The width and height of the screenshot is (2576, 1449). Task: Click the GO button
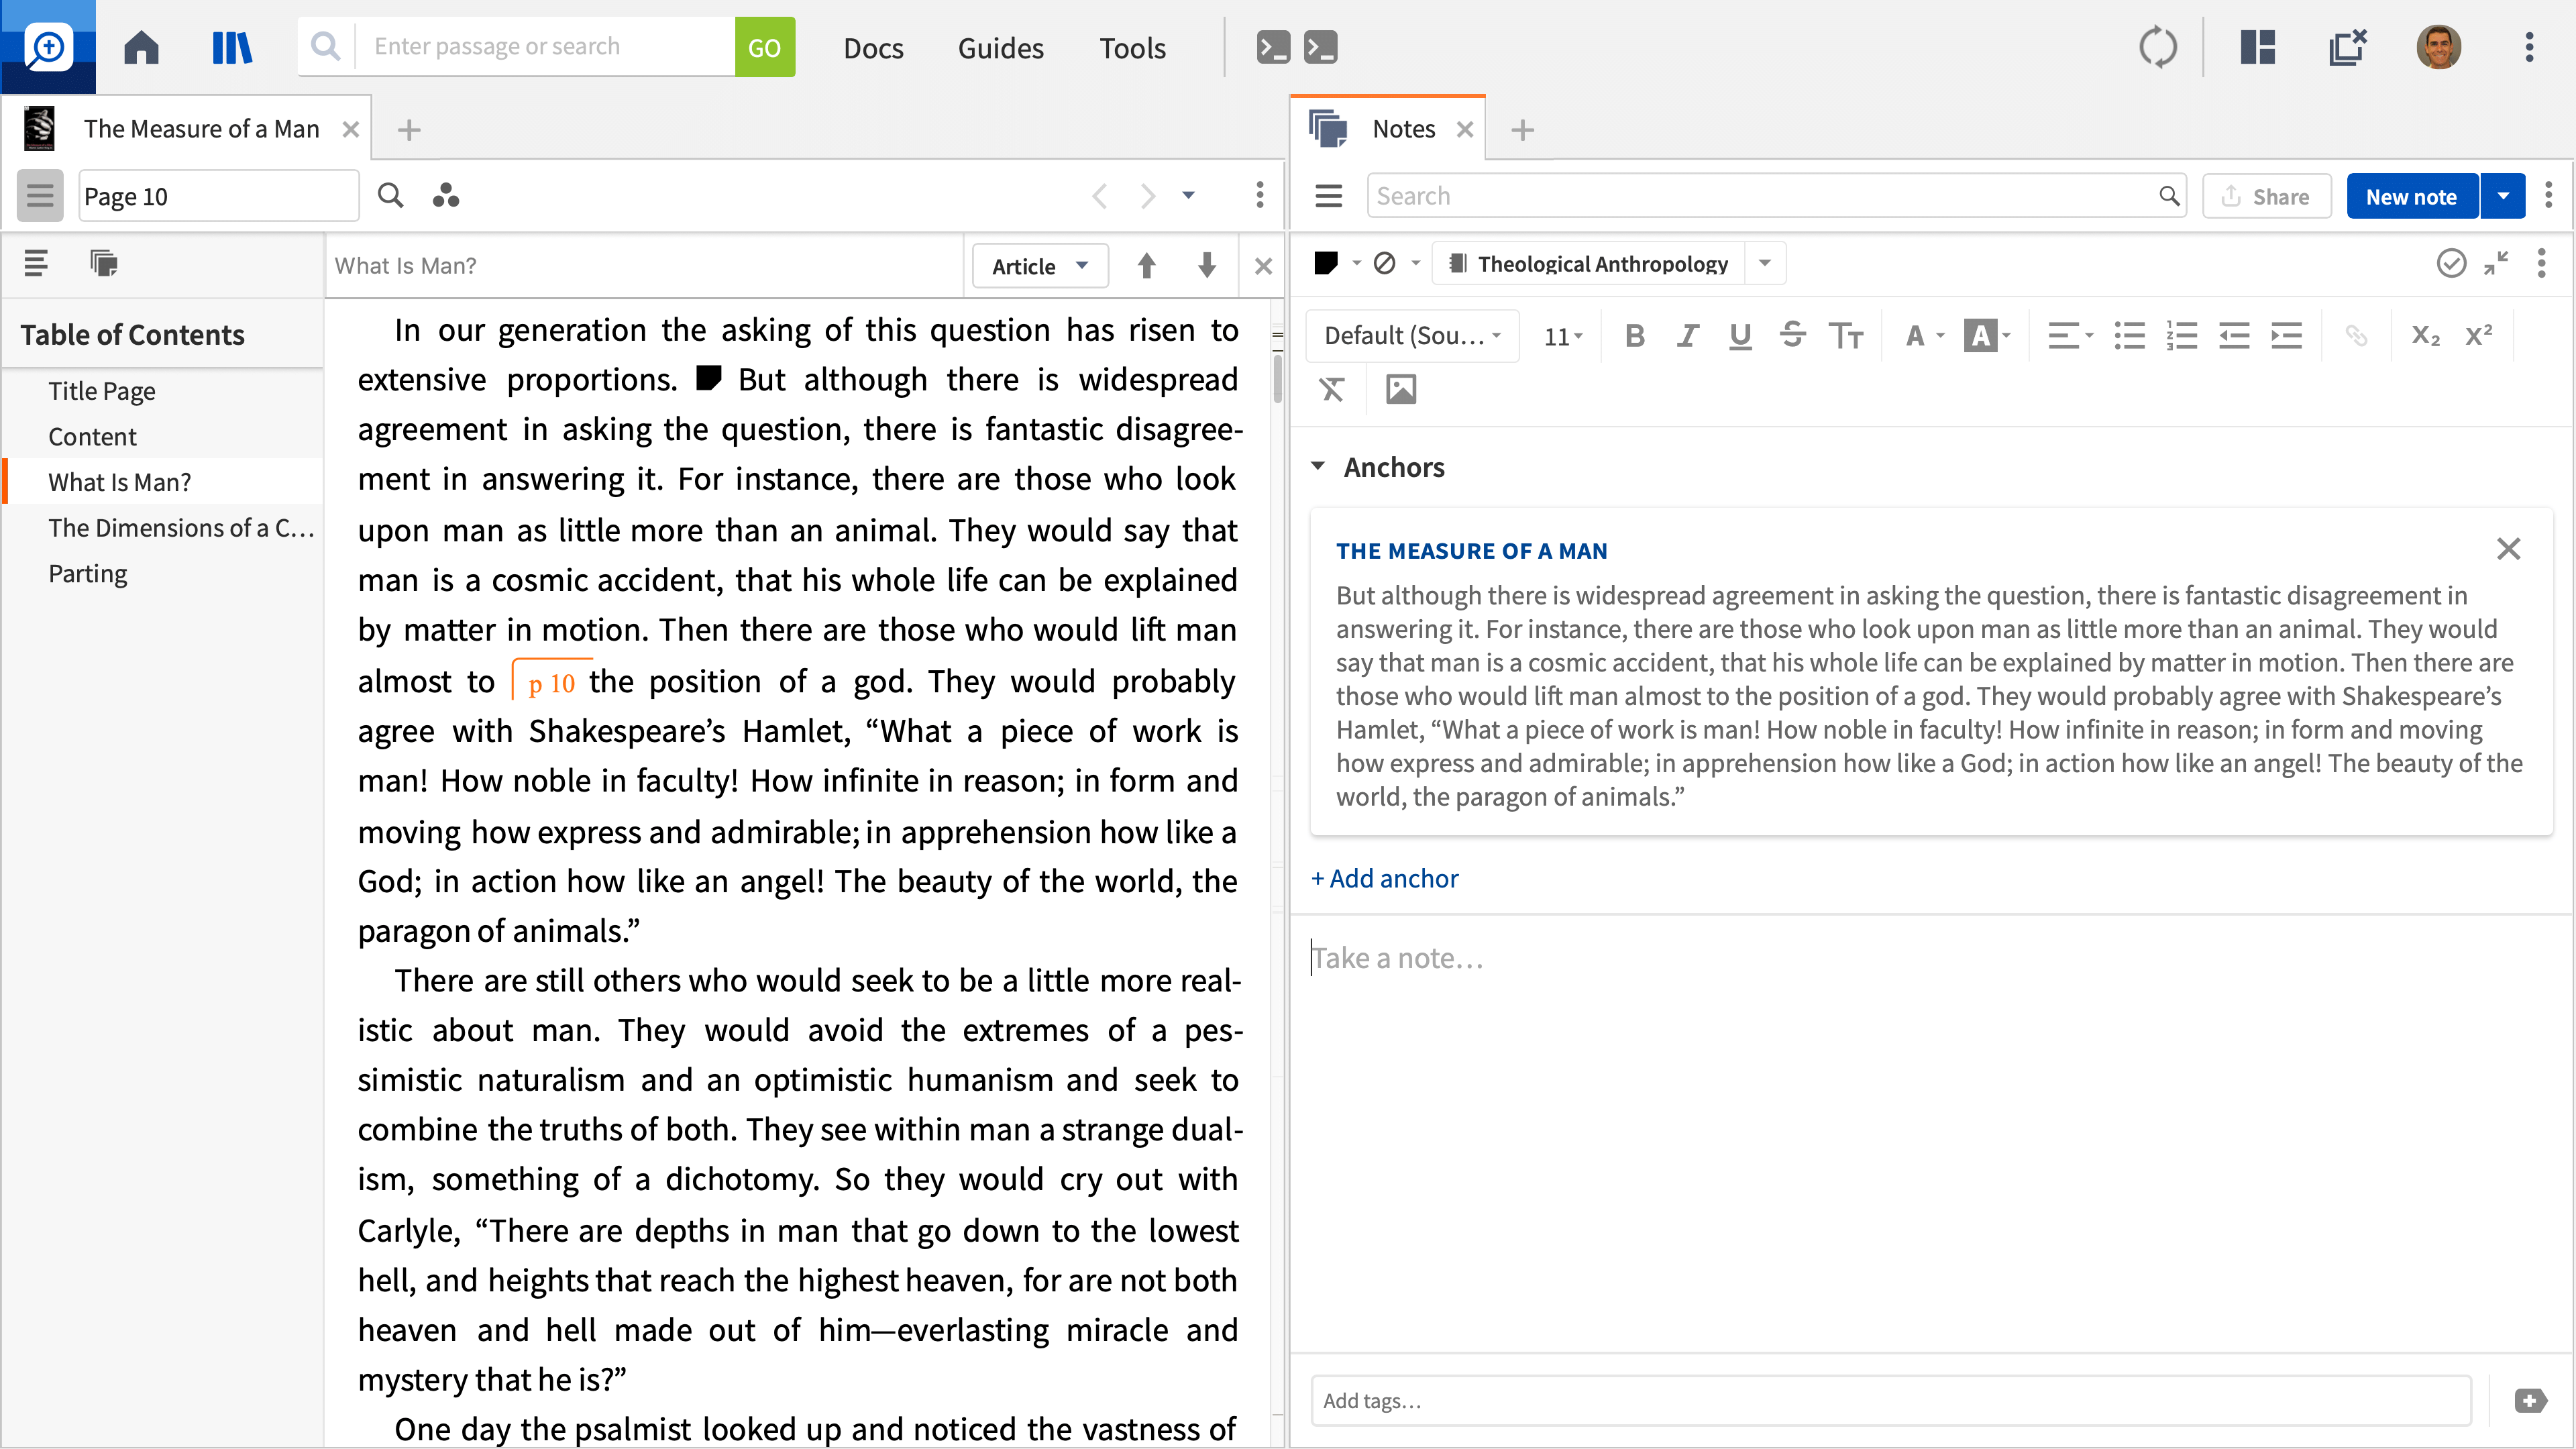pyautogui.click(x=764, y=47)
